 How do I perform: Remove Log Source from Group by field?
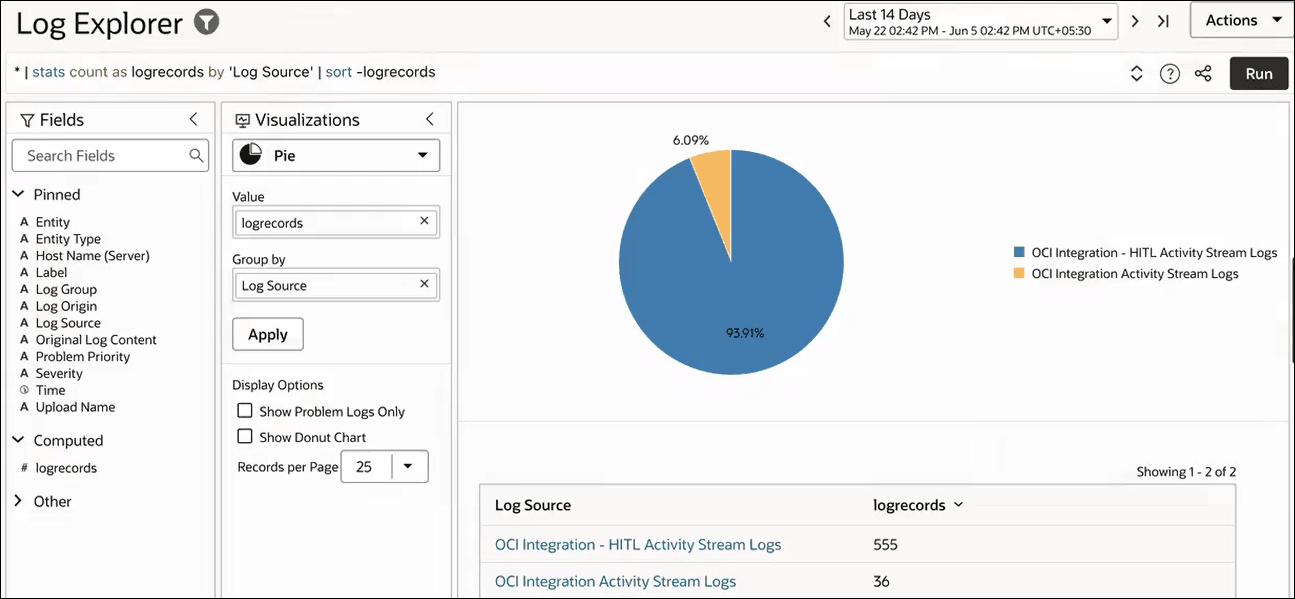pyautogui.click(x=424, y=284)
